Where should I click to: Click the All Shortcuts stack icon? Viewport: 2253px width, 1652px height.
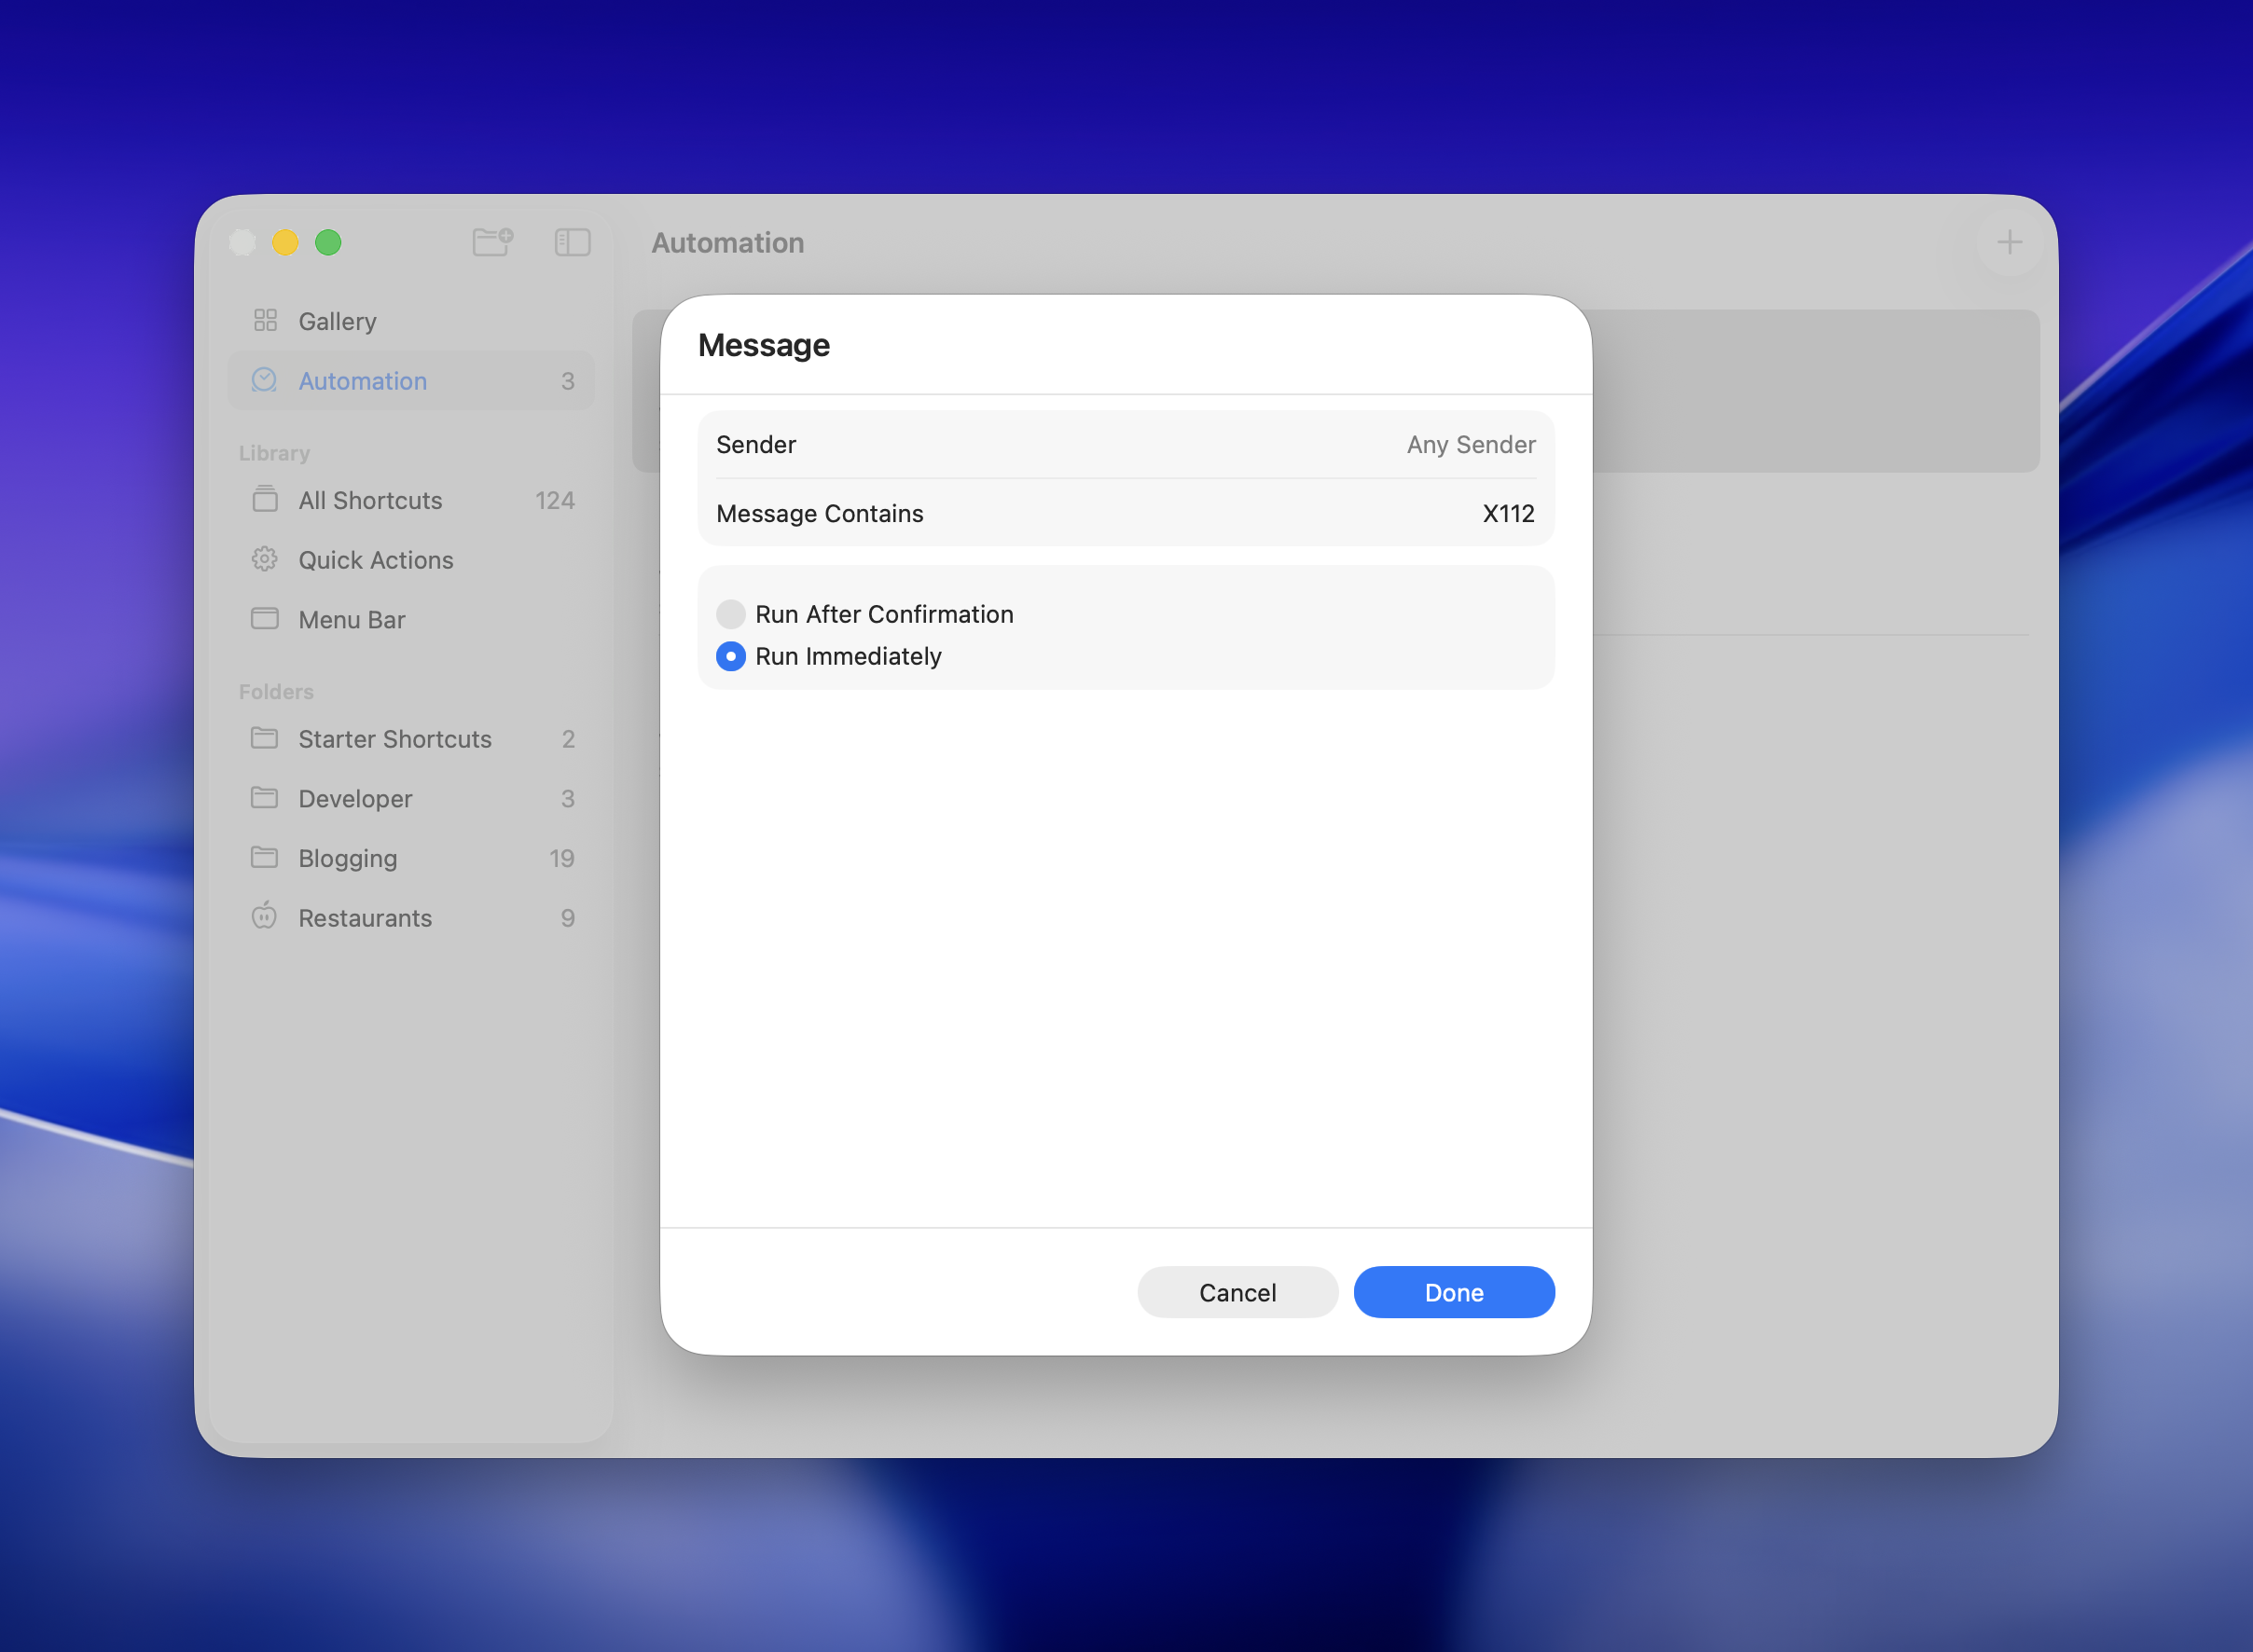click(264, 499)
